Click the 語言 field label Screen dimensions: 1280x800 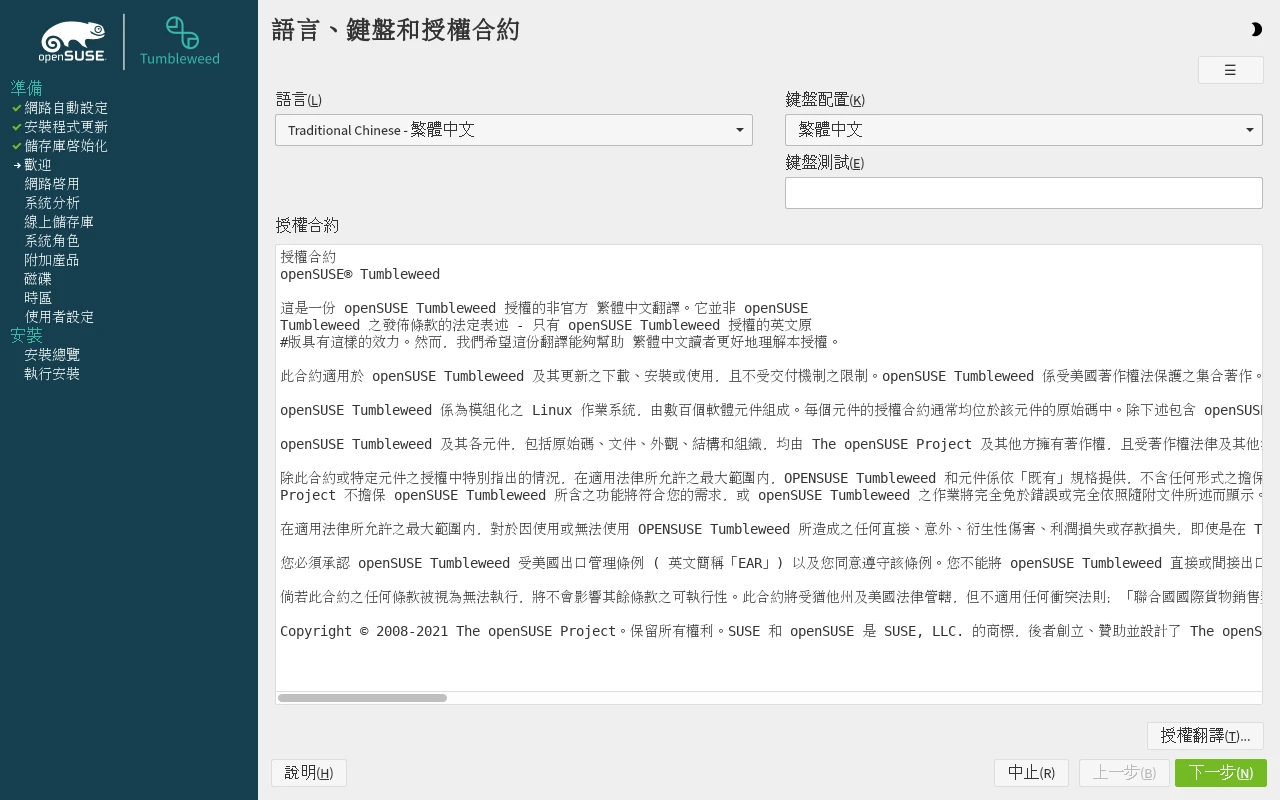pos(299,99)
